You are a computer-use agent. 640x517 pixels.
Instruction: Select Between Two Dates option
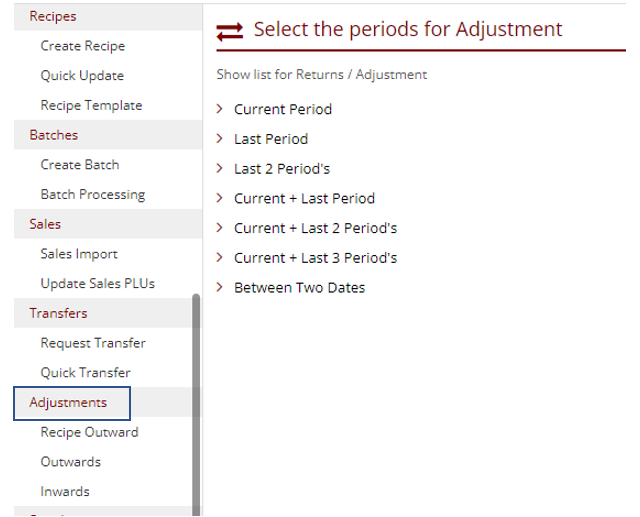click(299, 288)
